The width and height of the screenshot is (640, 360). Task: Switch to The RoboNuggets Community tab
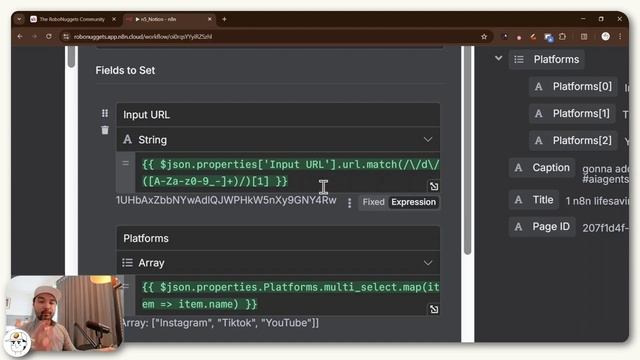point(72,19)
